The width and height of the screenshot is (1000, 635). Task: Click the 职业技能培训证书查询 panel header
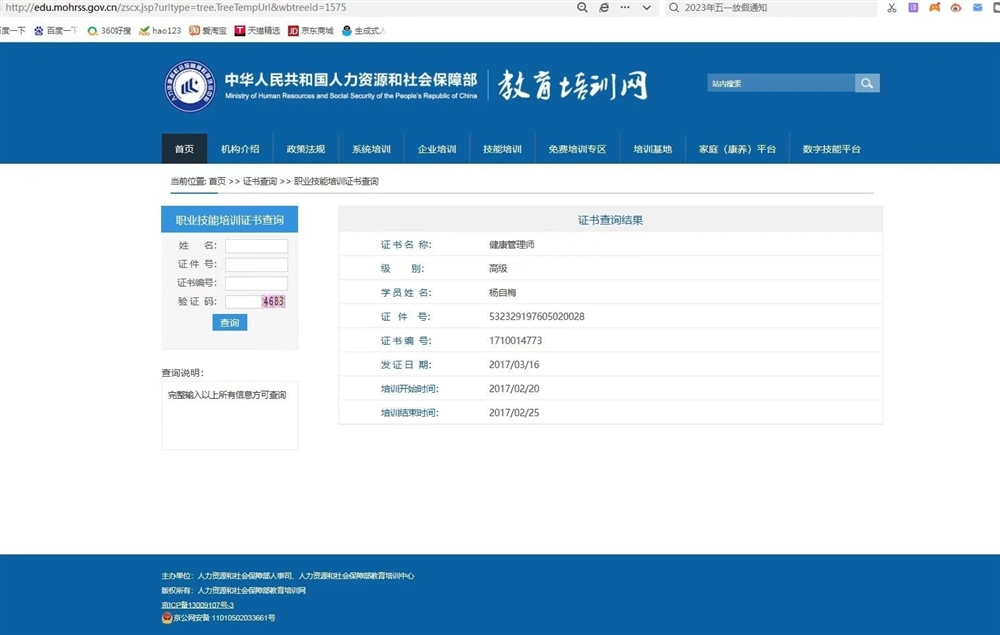point(230,219)
